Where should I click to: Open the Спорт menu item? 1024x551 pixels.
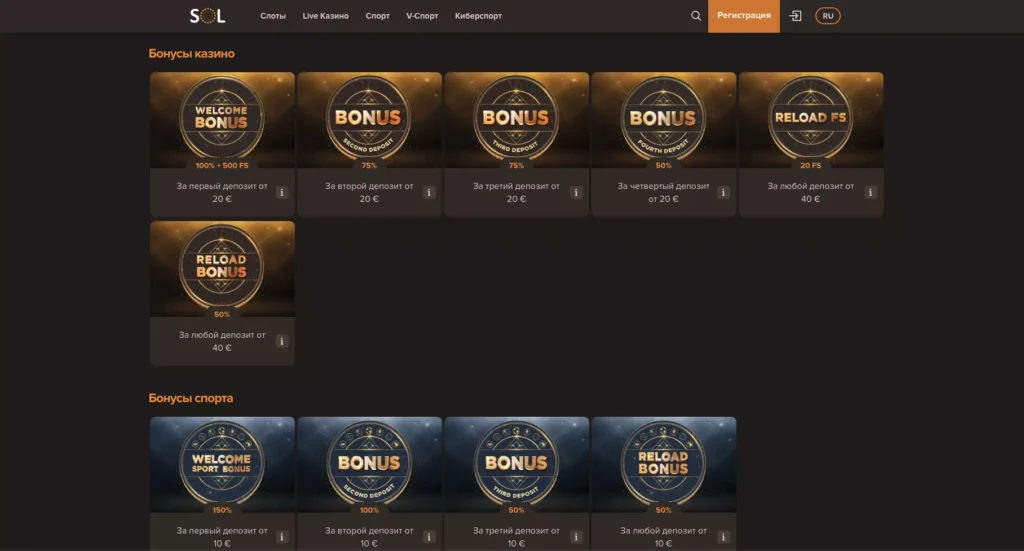(378, 16)
